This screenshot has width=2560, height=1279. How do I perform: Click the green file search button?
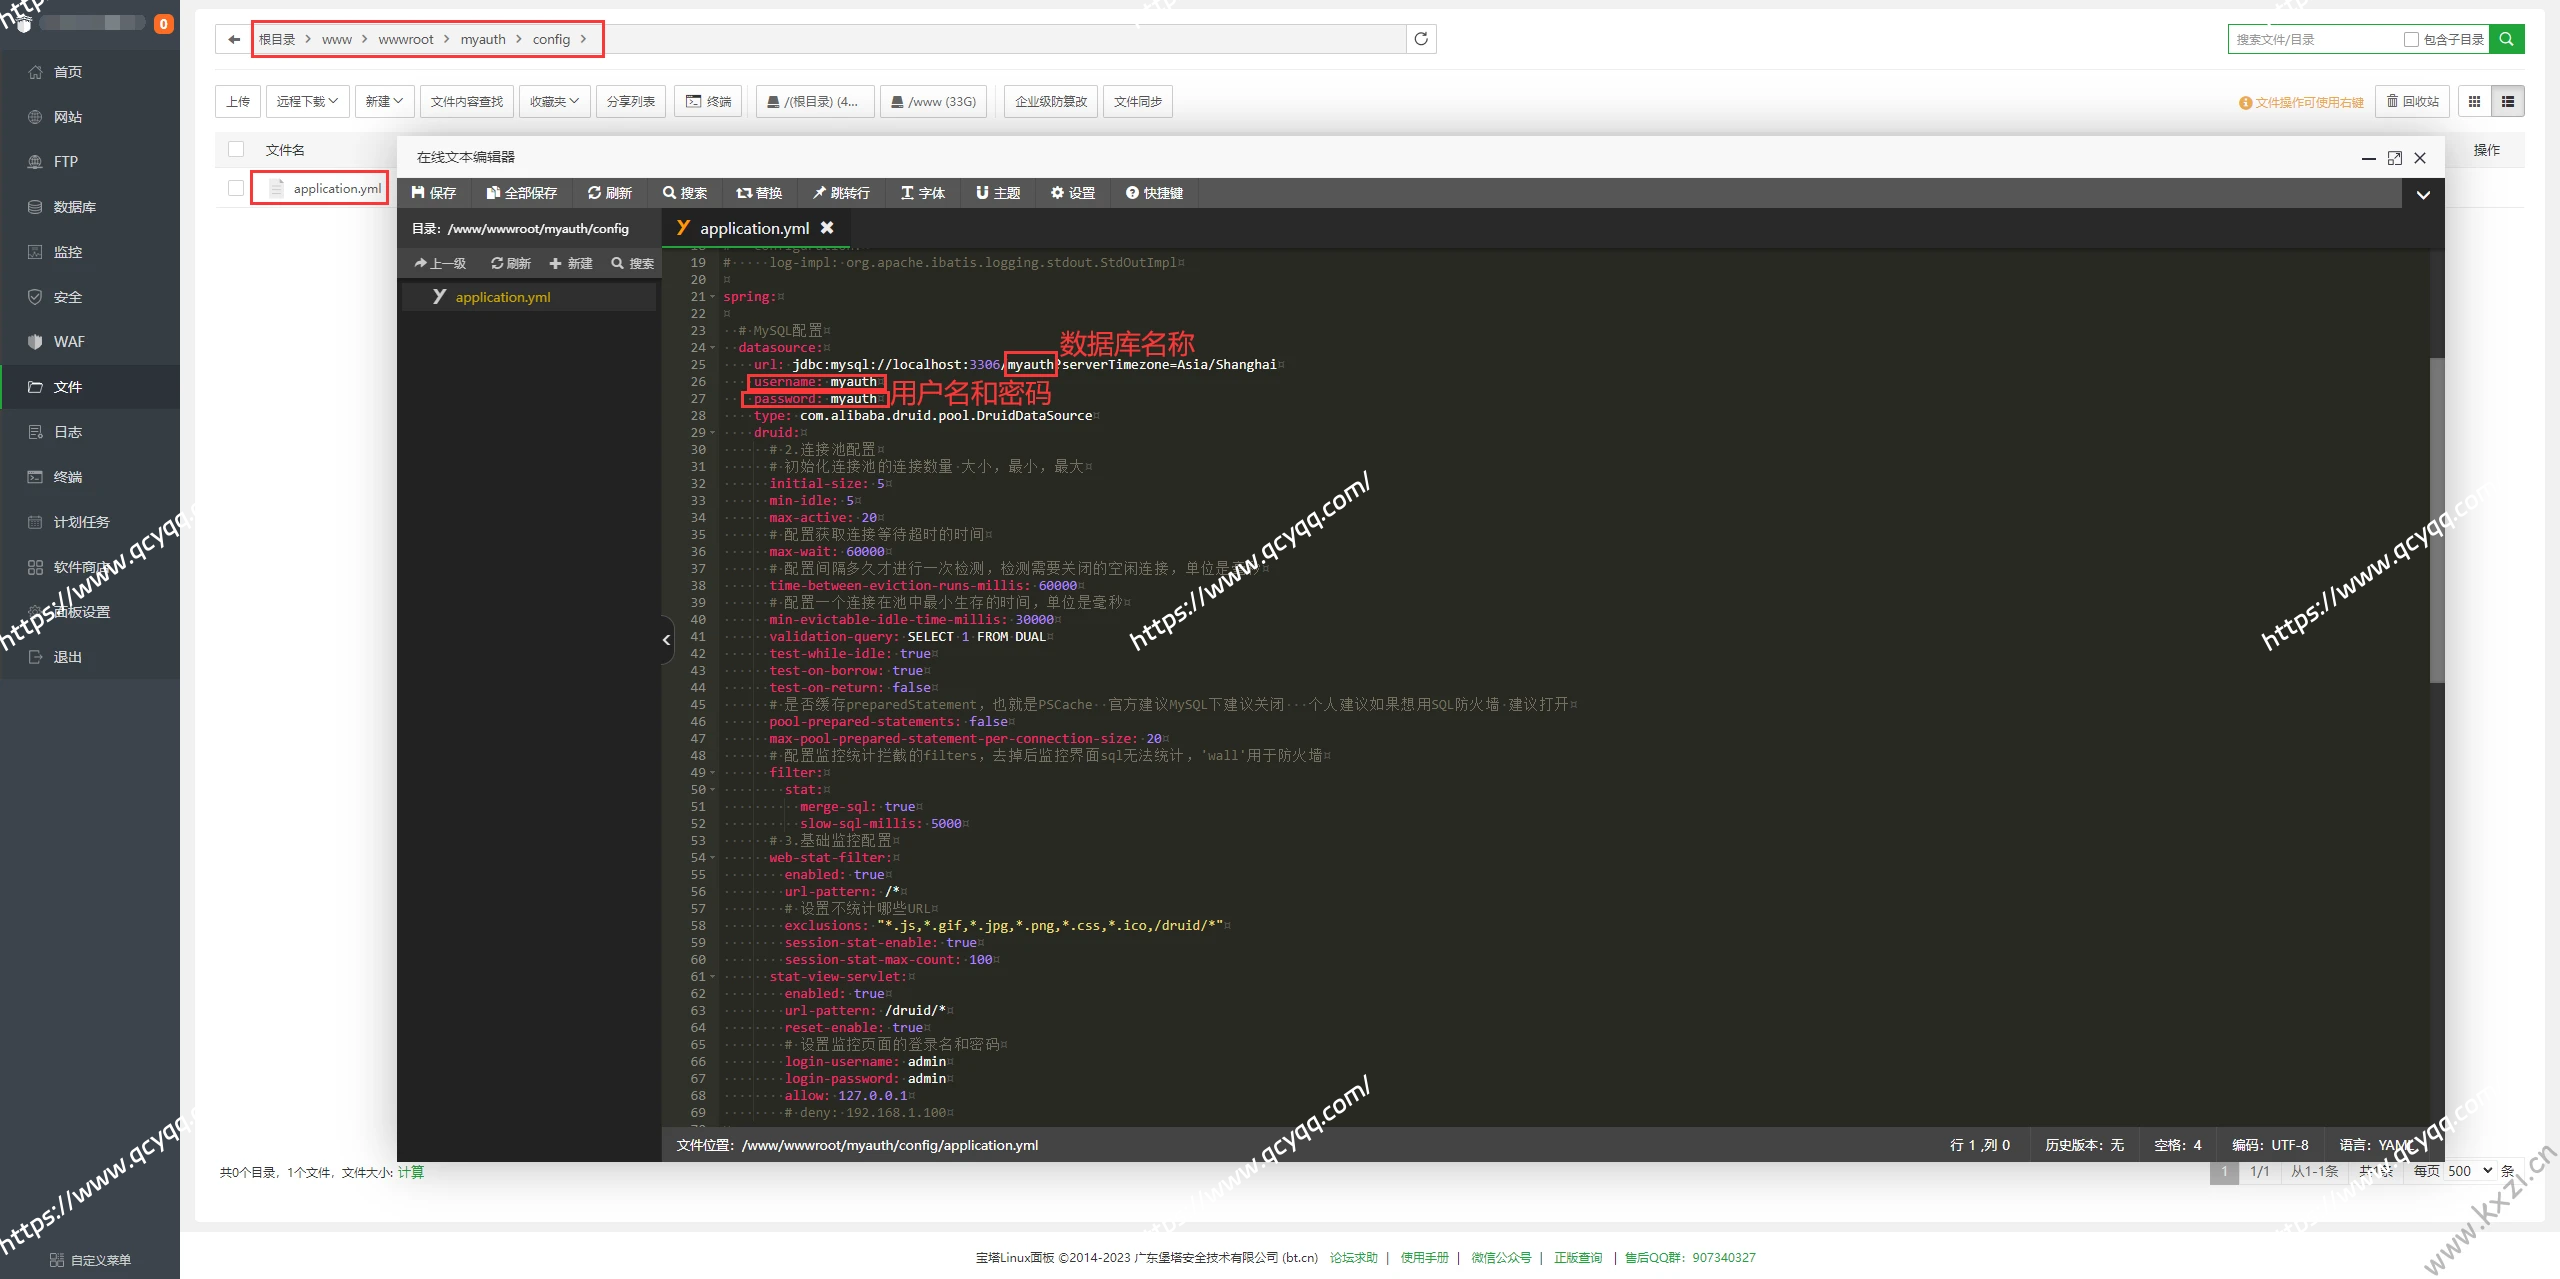pyautogui.click(x=2506, y=39)
